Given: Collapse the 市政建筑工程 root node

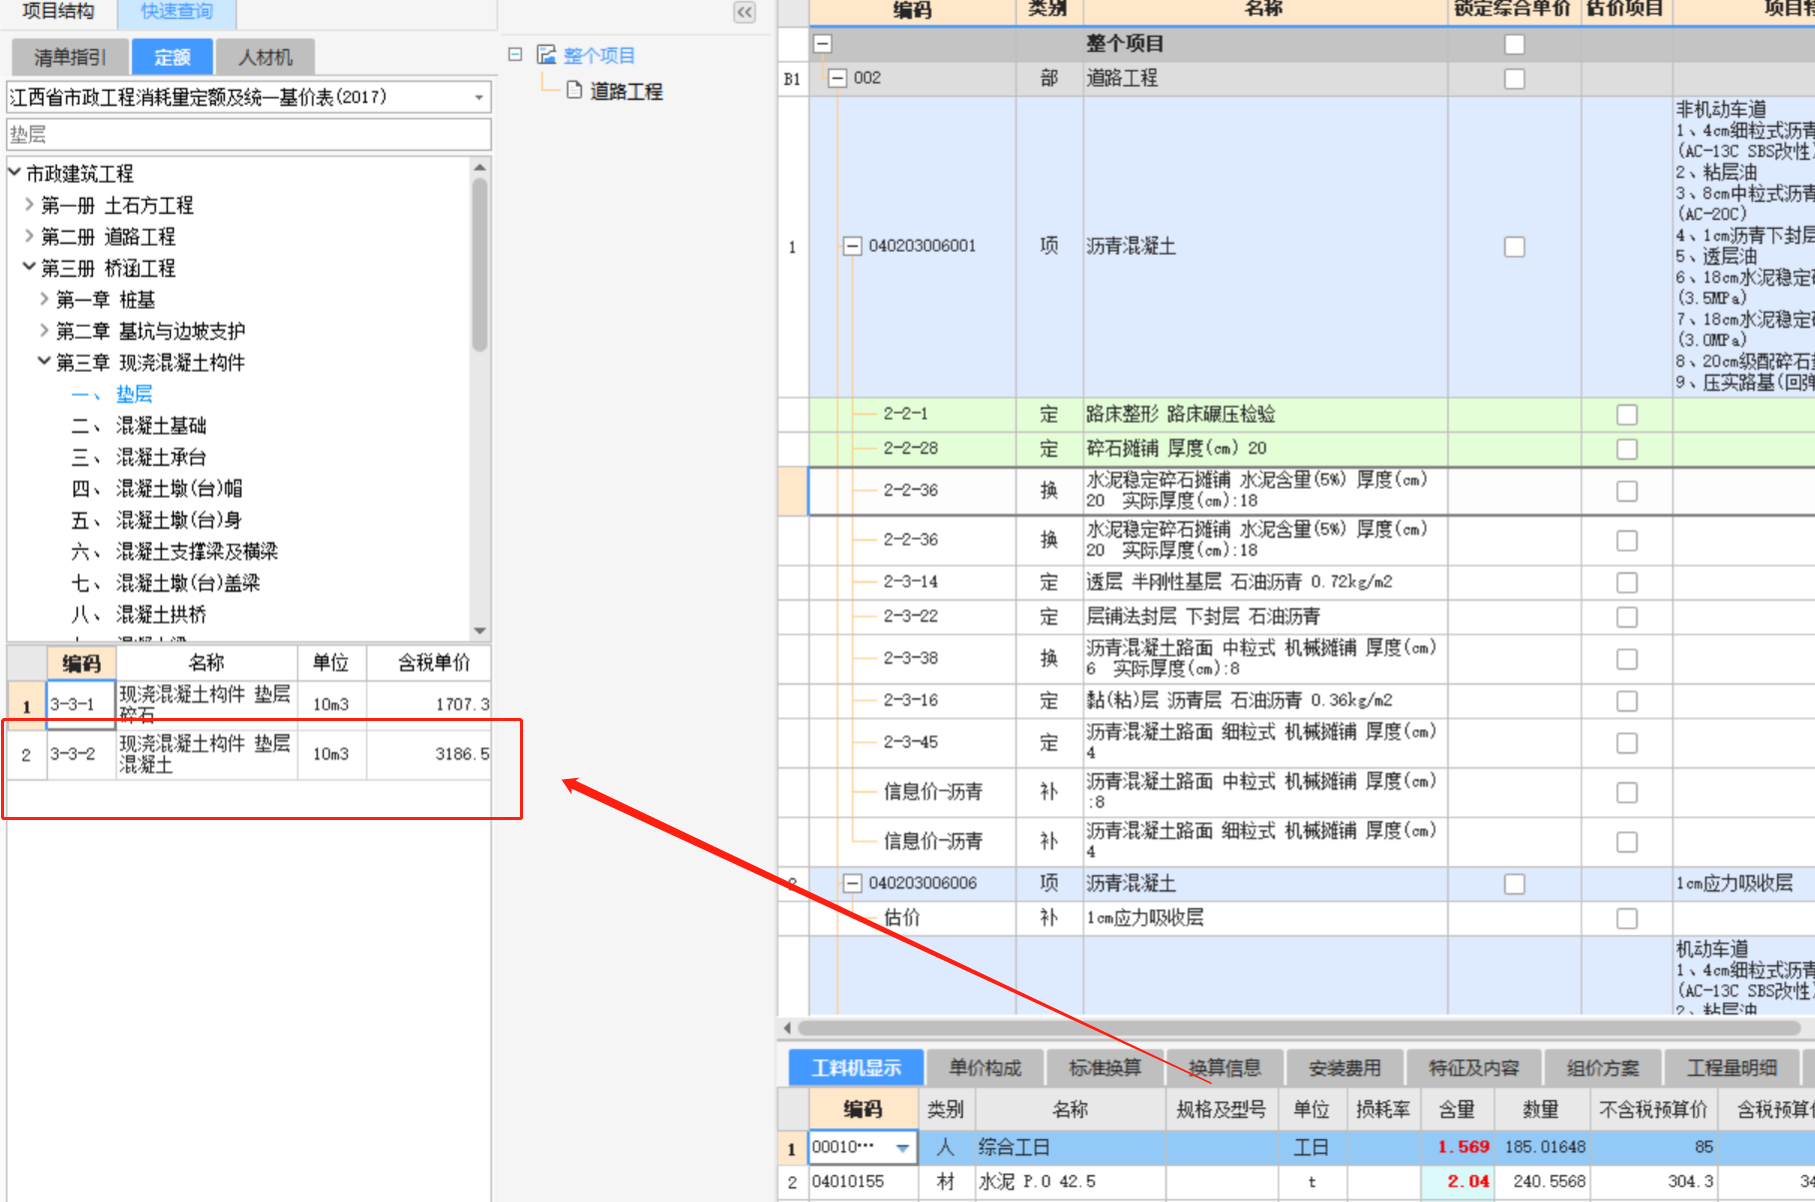Looking at the screenshot, I should [15, 173].
